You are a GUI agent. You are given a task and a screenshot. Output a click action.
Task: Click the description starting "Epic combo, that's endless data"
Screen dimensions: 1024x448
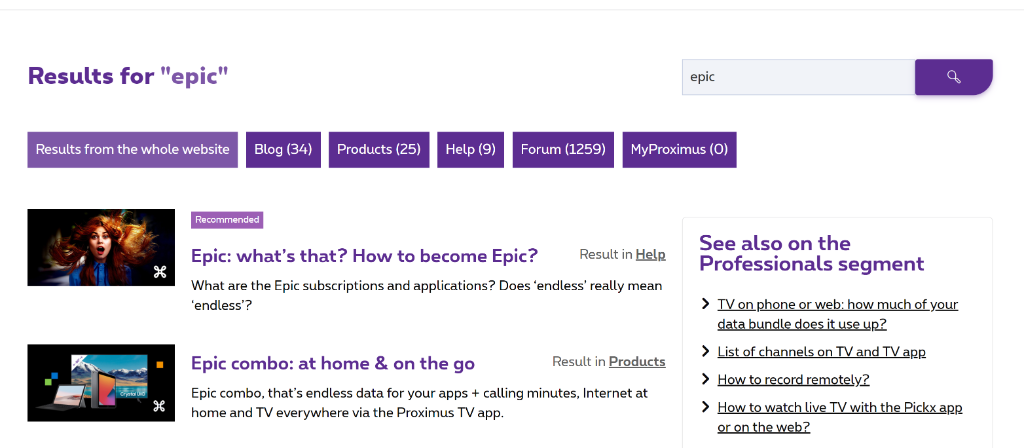pos(419,403)
